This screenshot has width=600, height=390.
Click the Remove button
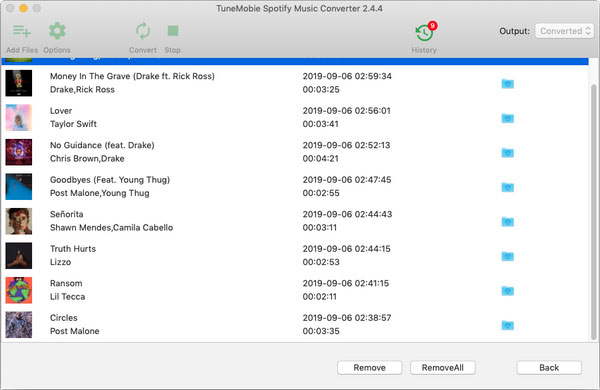(x=369, y=368)
